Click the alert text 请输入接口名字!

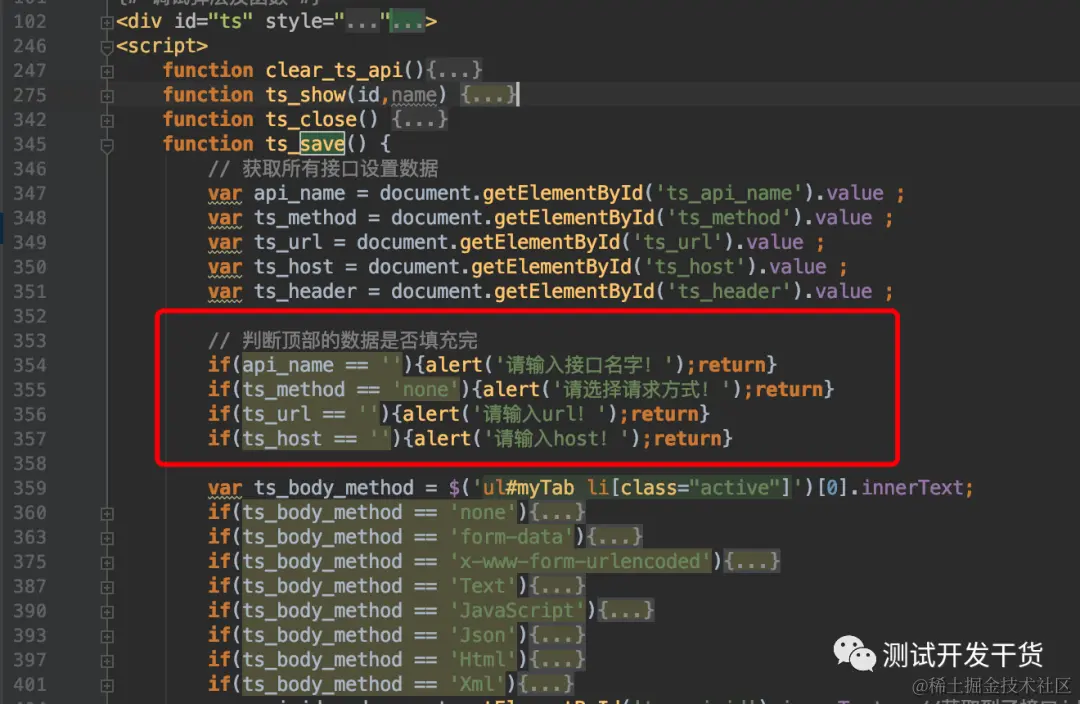pos(585,365)
